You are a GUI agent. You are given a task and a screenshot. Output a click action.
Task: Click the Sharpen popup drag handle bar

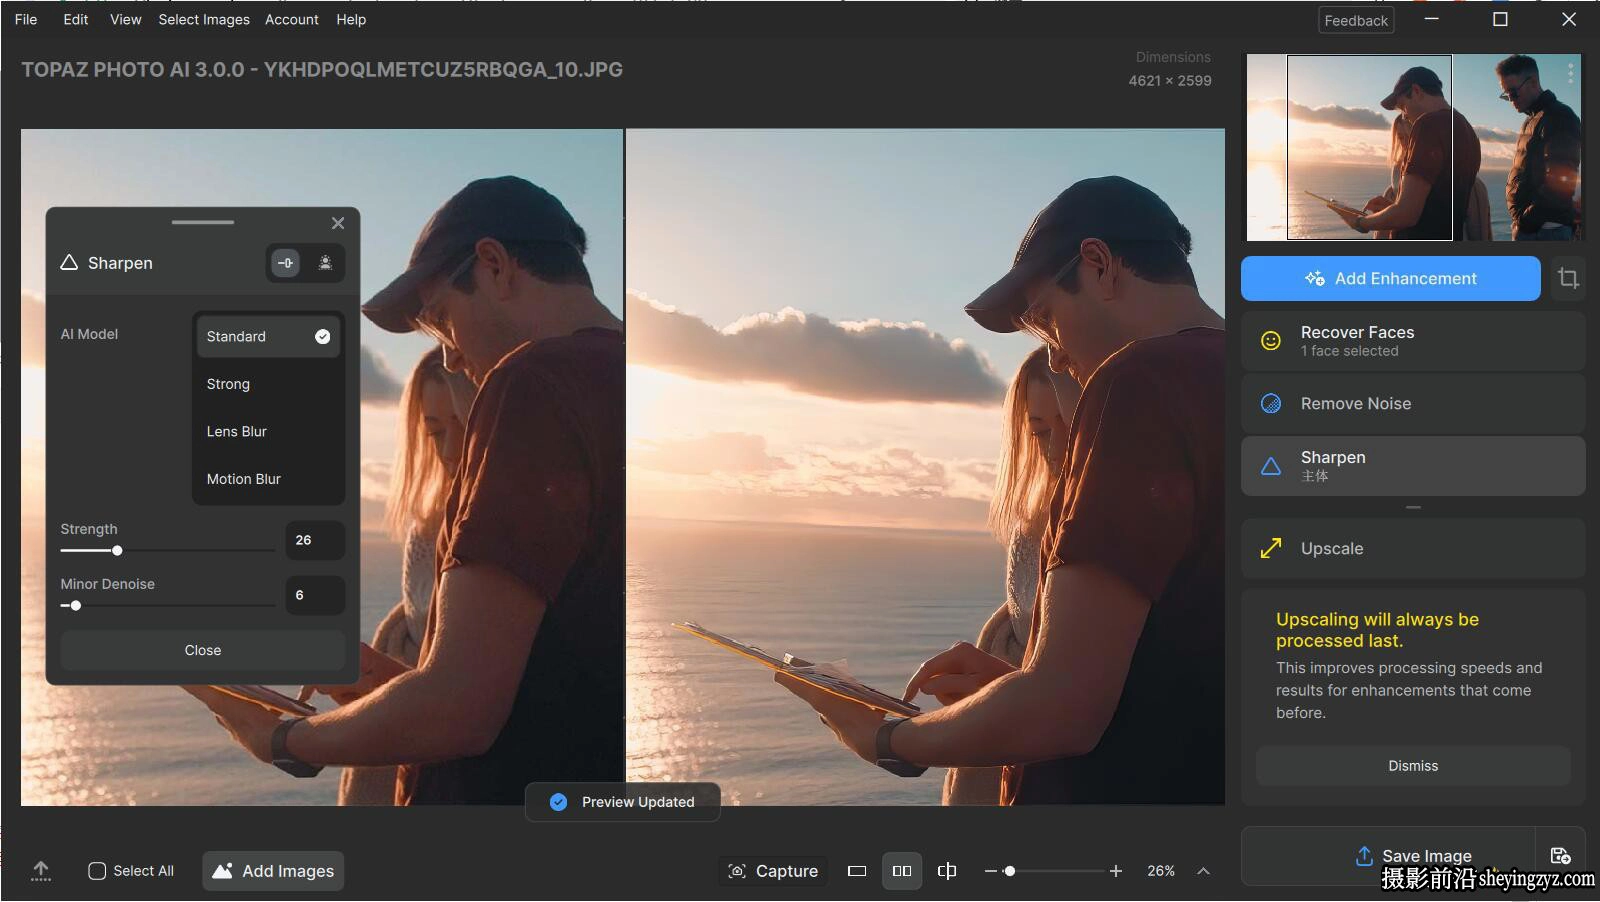(202, 222)
